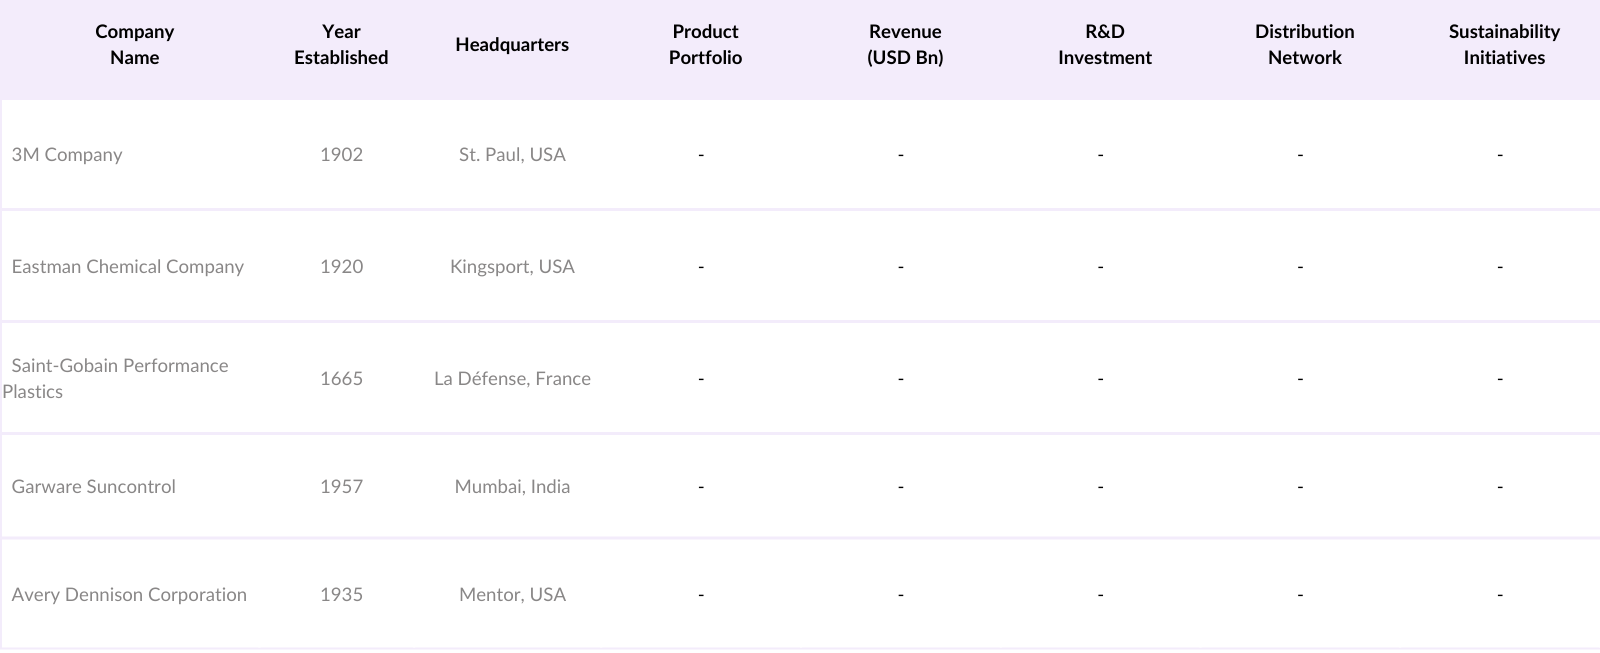Image resolution: width=1600 pixels, height=653 pixels.
Task: Click the St. Paul, USA cell
Action: click(512, 155)
